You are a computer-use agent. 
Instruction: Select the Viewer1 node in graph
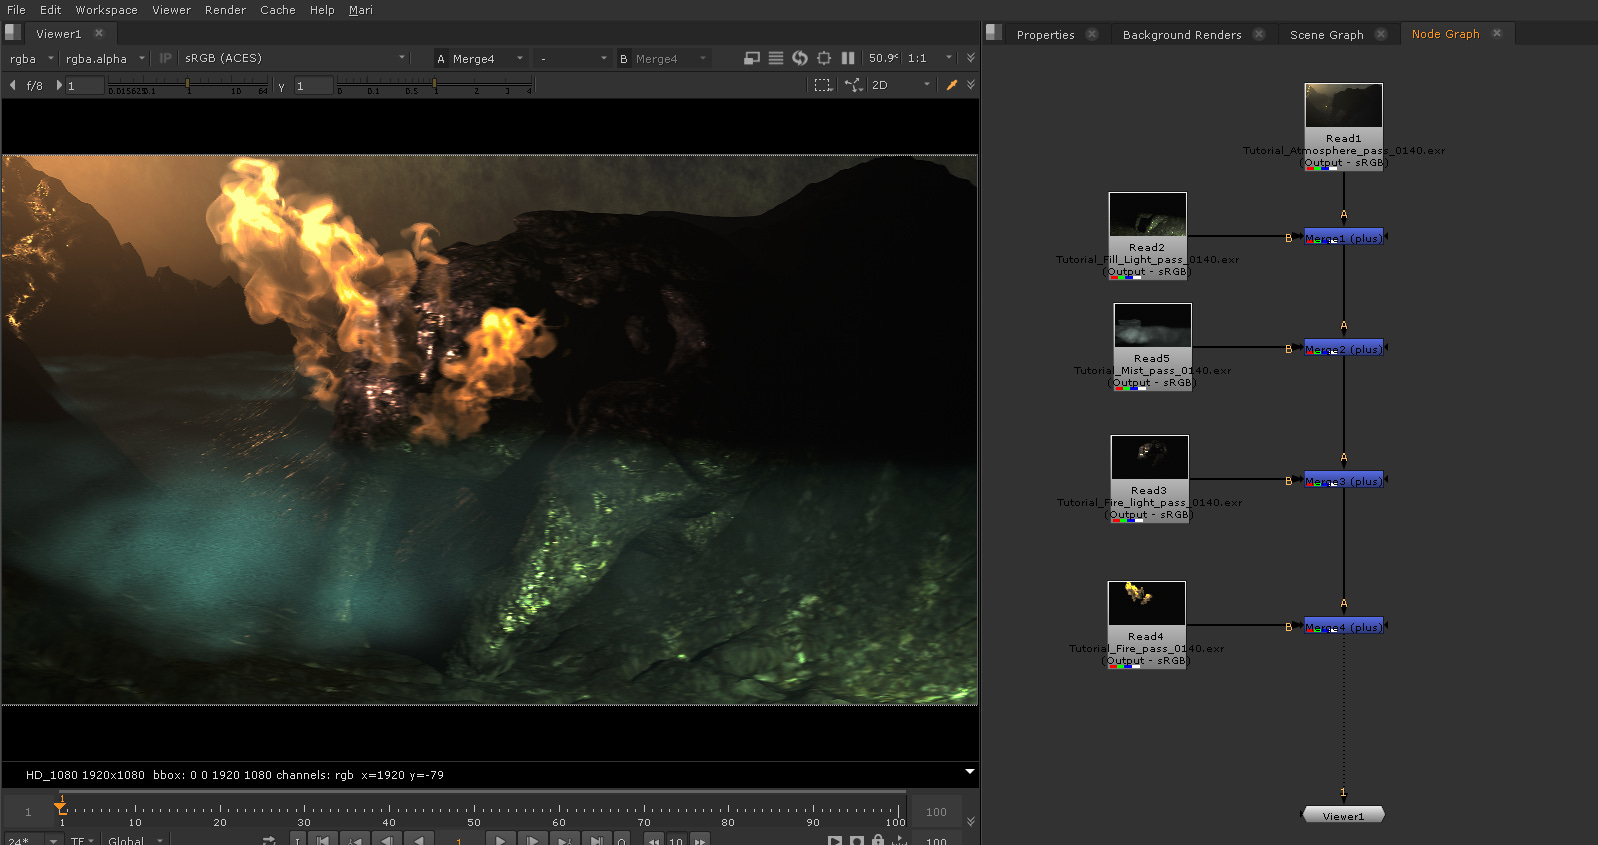[x=1343, y=816]
